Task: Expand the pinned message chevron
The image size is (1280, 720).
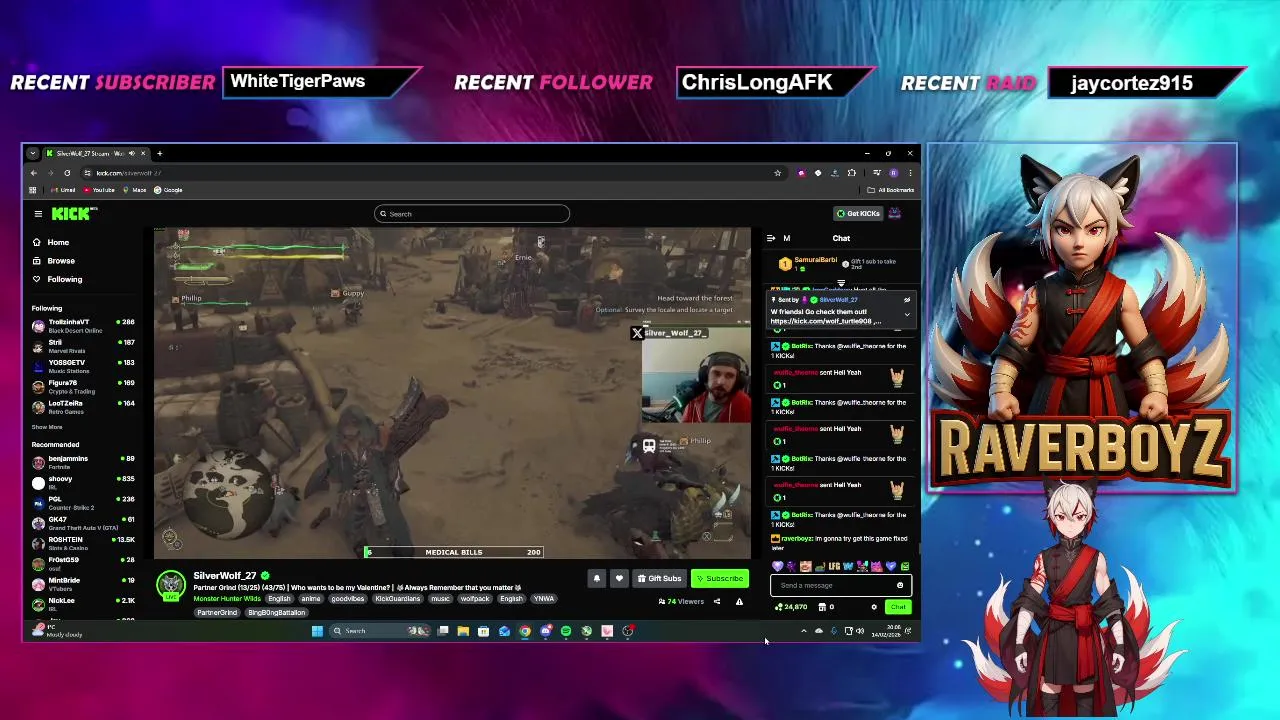Action: point(907,315)
